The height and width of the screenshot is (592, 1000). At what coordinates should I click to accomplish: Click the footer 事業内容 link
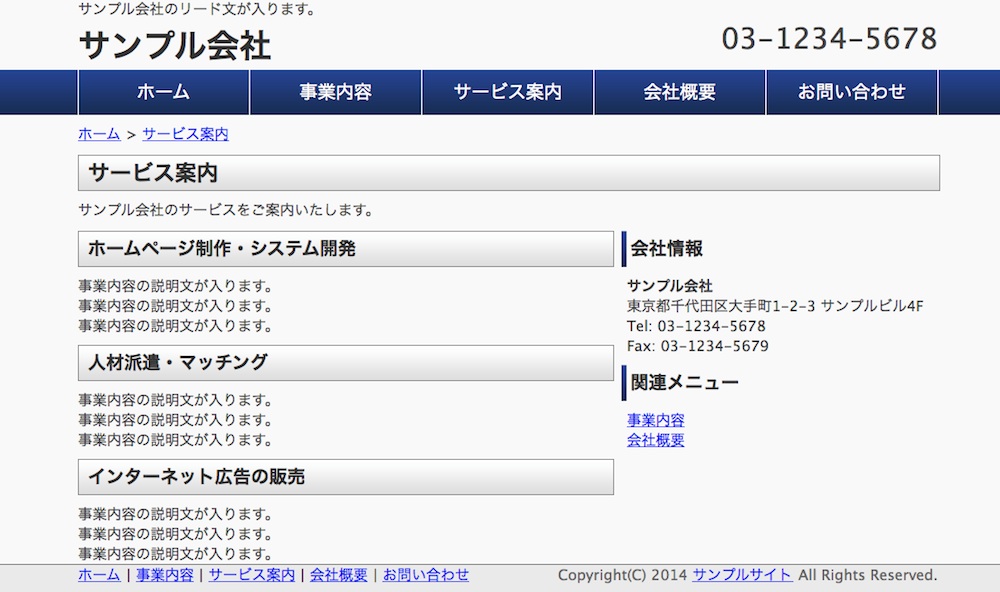pos(165,575)
